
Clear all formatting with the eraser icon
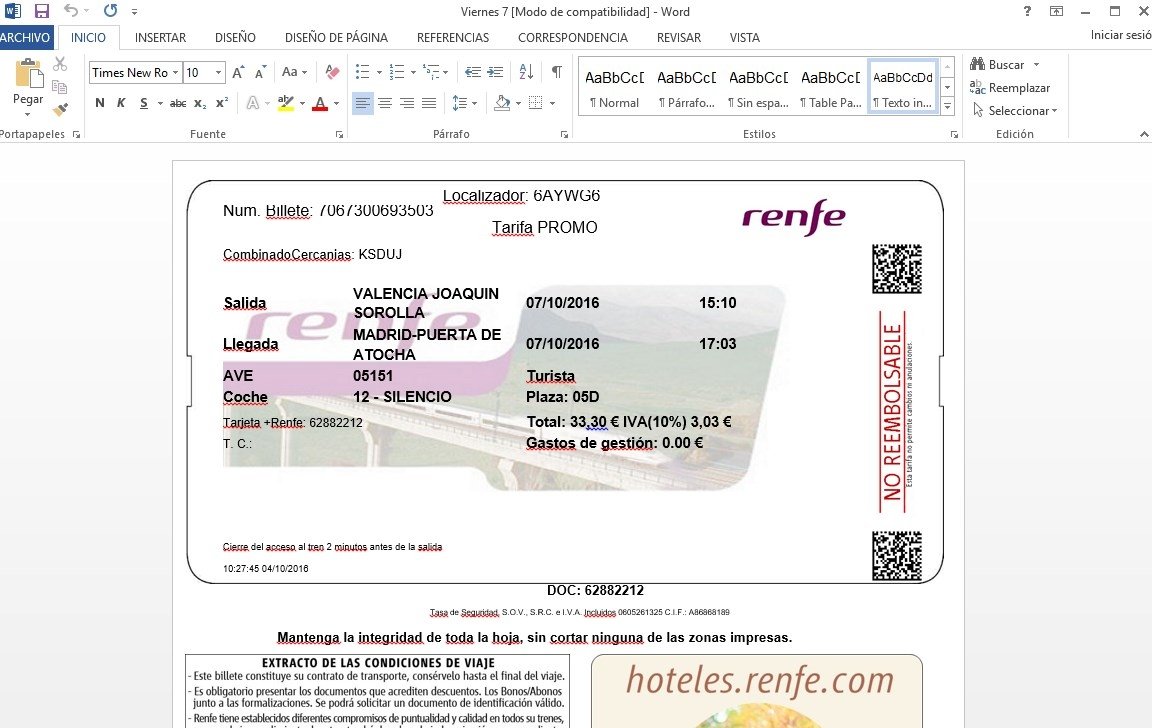pyautogui.click(x=332, y=72)
